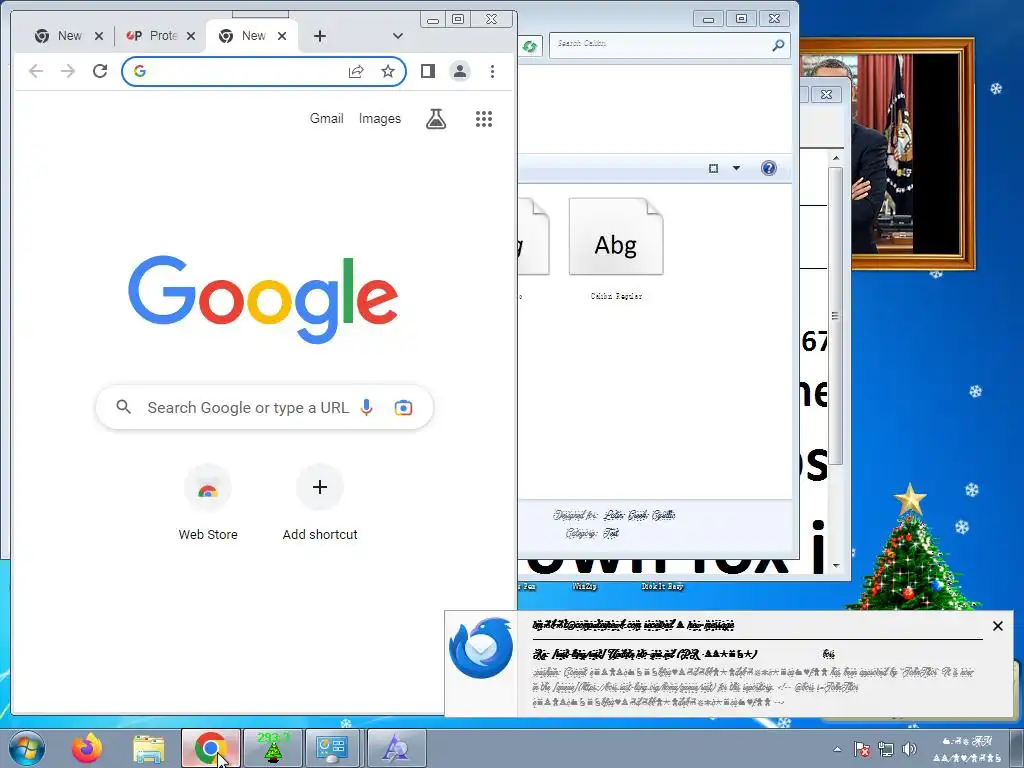Viewport: 1024px width, 768px height.
Task: Open a new Chrome tab with the plus
Action: 319,36
